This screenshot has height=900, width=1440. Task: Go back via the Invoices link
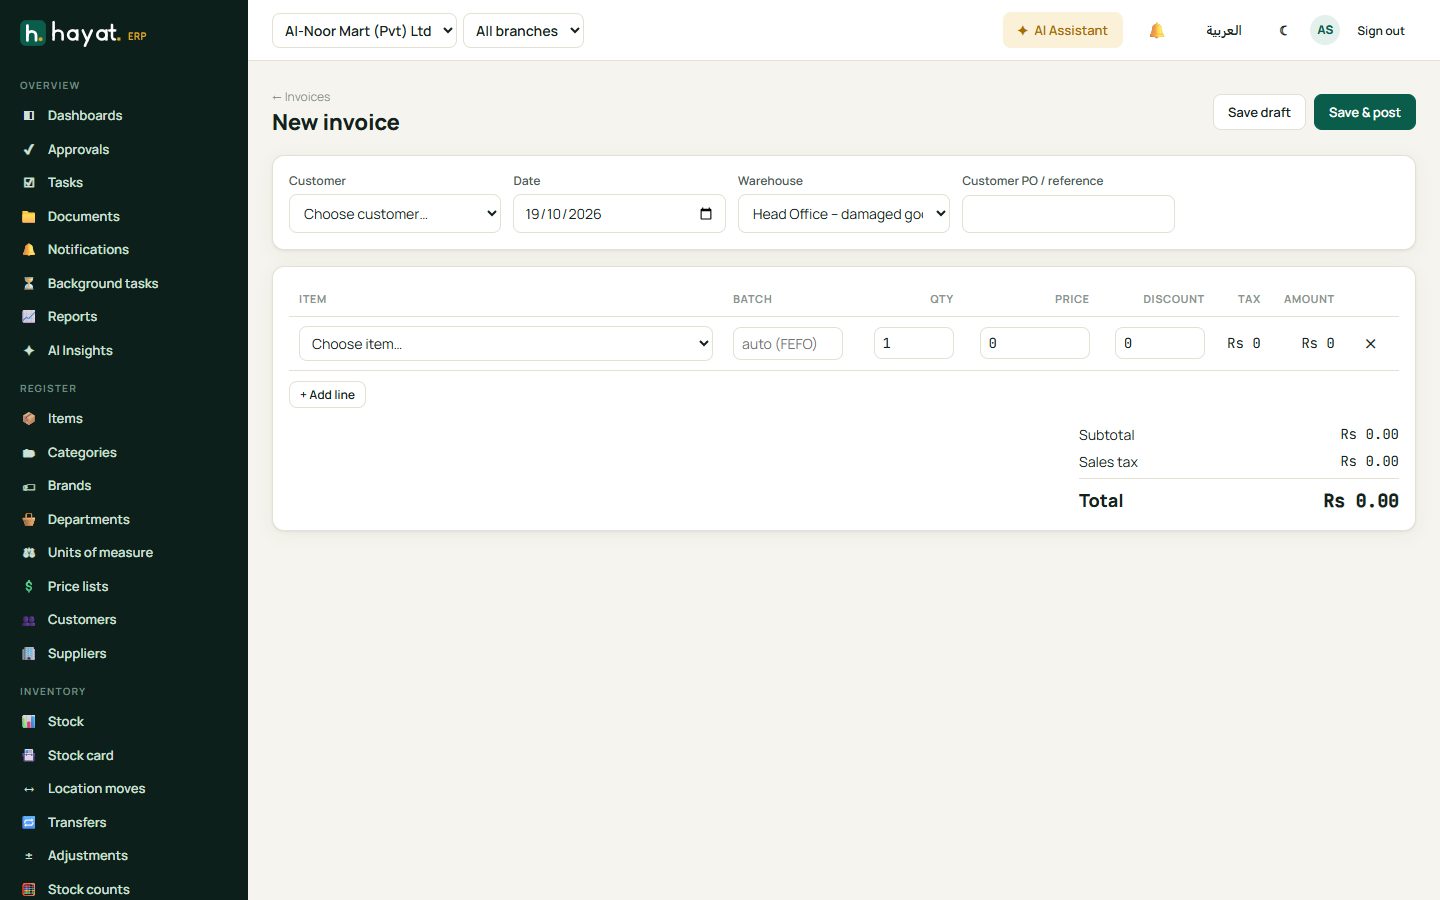(301, 97)
